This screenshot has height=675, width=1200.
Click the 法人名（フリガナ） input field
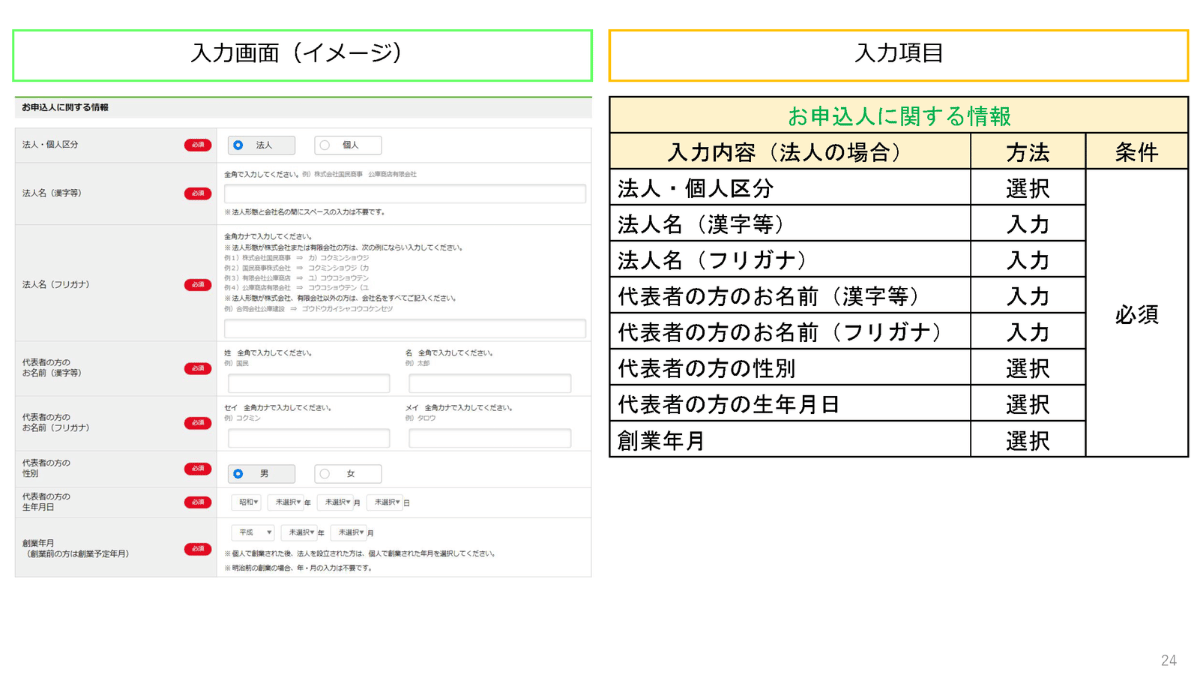[405, 329]
